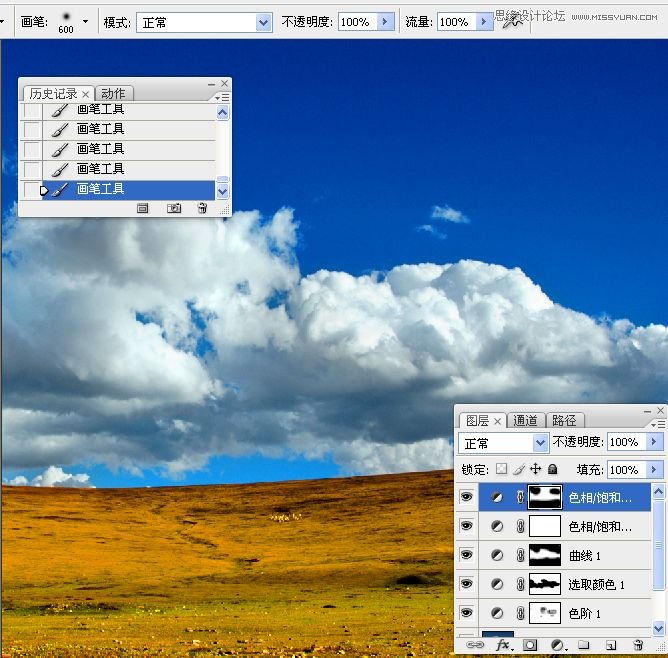Hide the 曲线 1 layer
The image size is (668, 658).
click(x=466, y=555)
